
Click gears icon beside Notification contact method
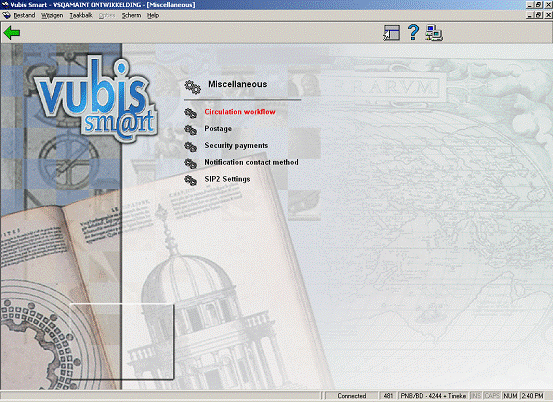point(190,164)
